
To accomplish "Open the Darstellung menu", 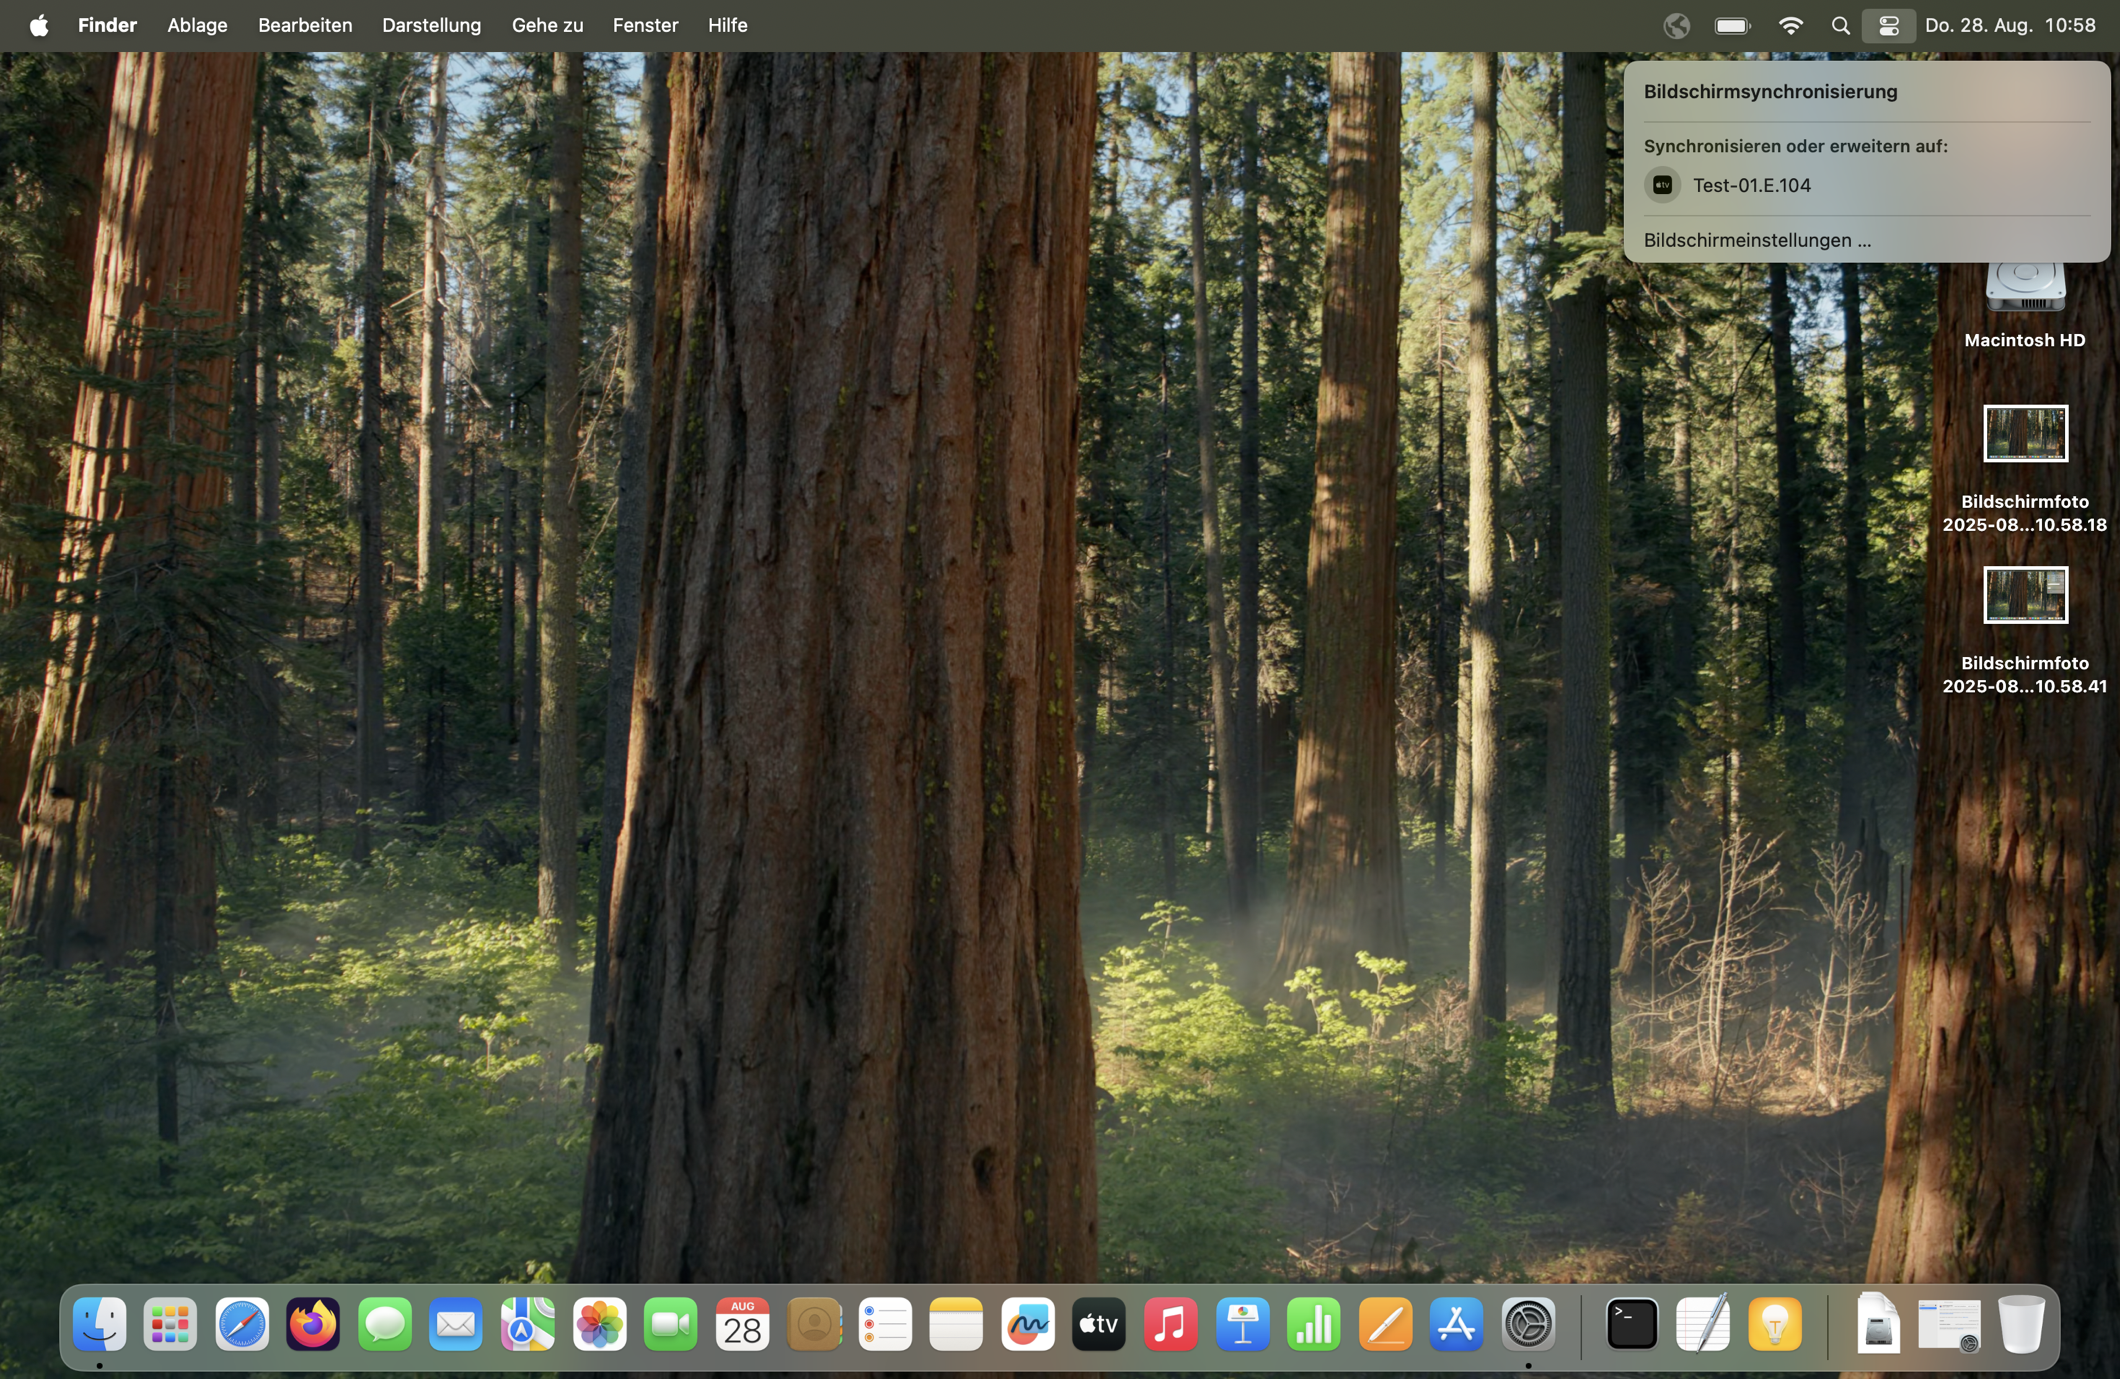I will 431,25.
